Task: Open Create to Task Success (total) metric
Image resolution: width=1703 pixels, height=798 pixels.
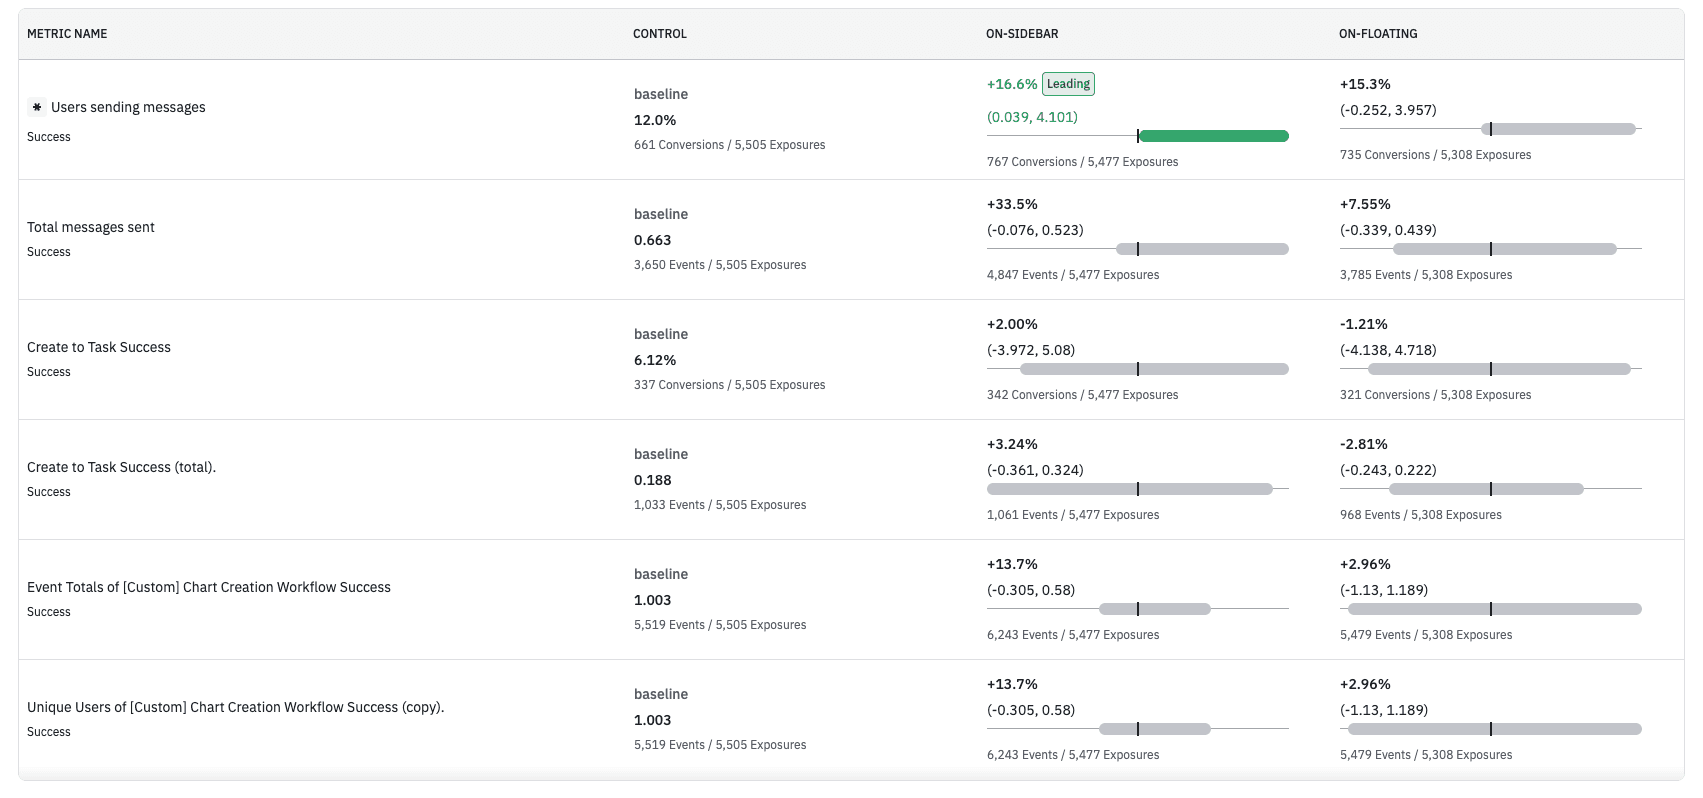Action: [x=121, y=467]
